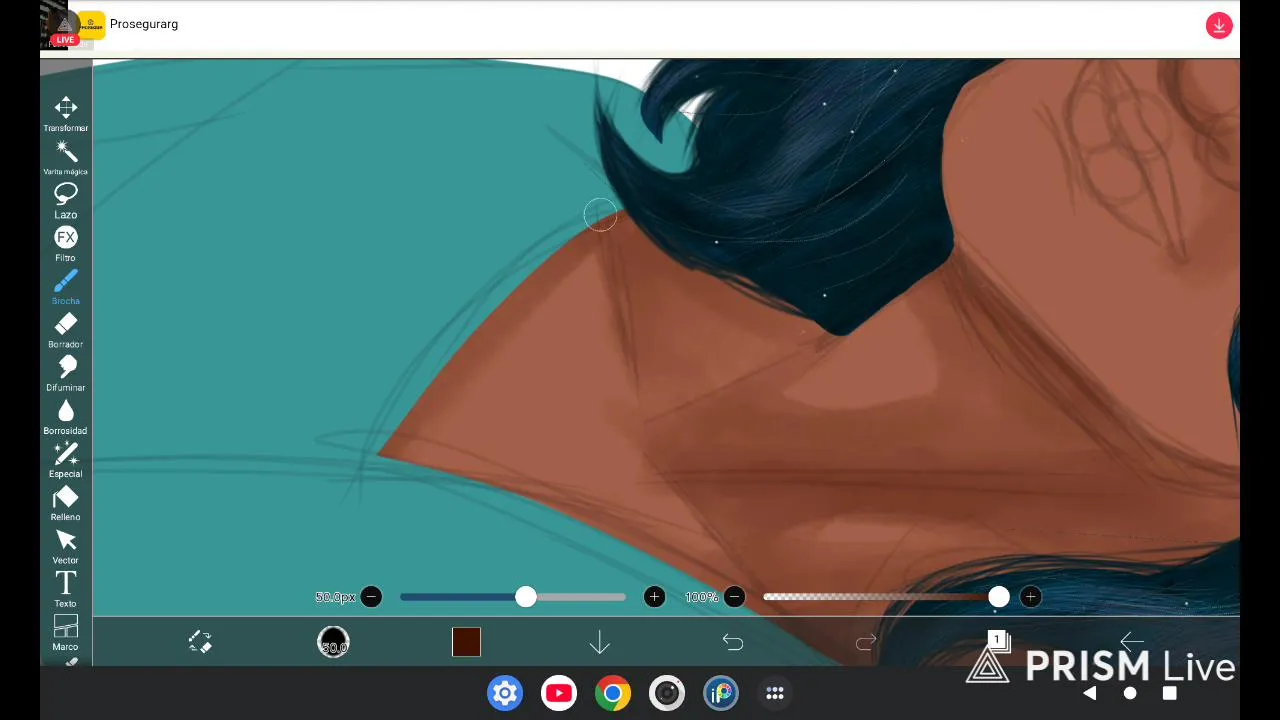Select the Borrador eraser tool

(66, 329)
